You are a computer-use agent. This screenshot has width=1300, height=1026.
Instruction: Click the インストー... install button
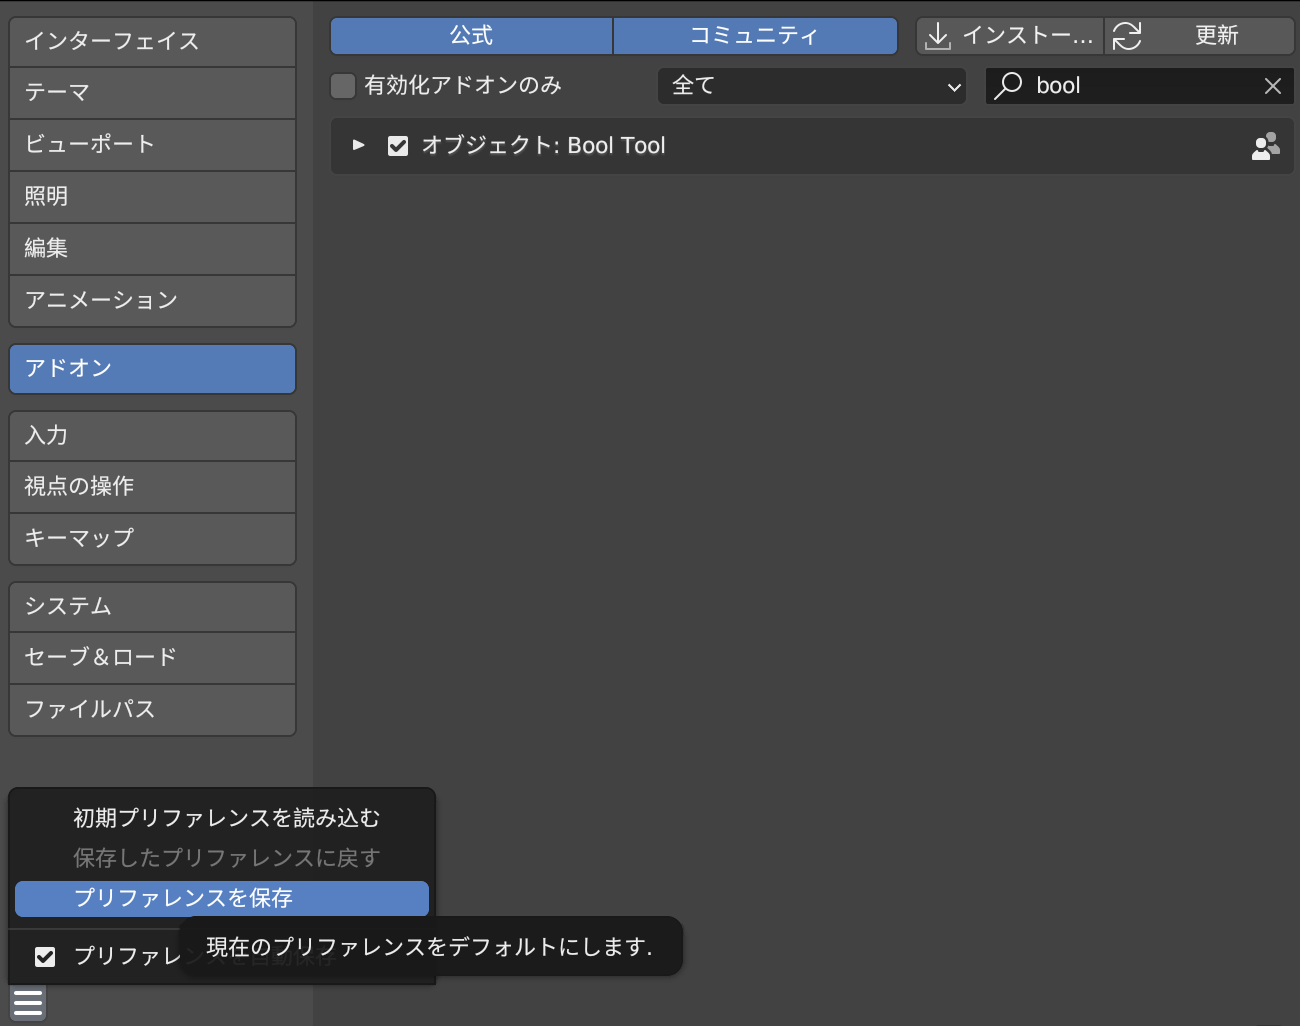(x=1010, y=36)
